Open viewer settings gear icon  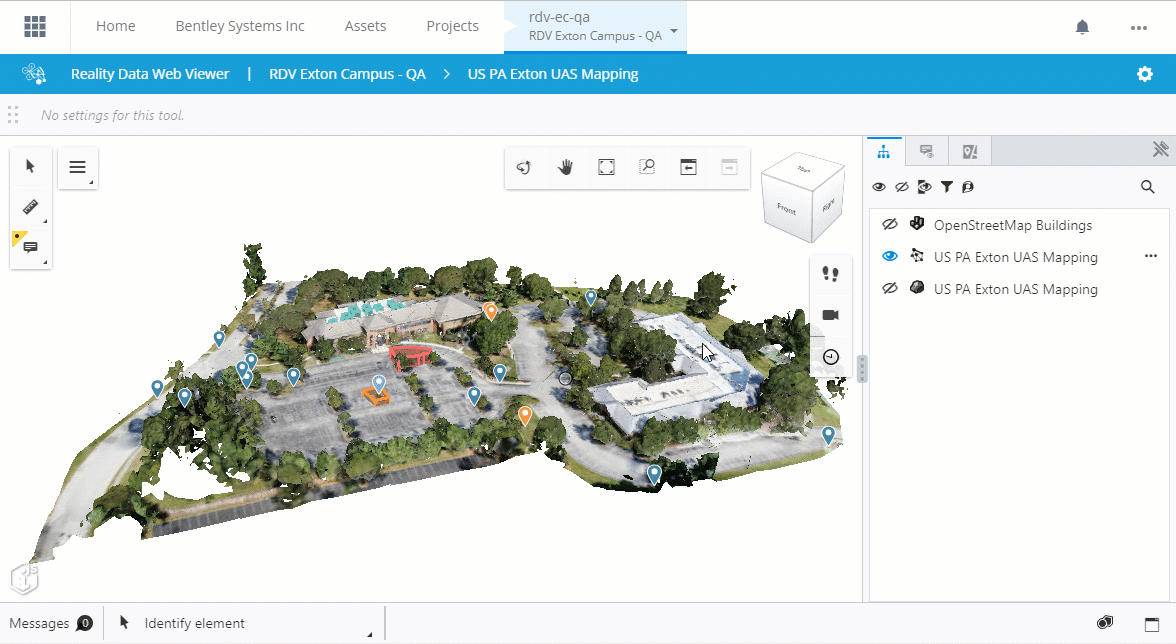(x=1144, y=73)
